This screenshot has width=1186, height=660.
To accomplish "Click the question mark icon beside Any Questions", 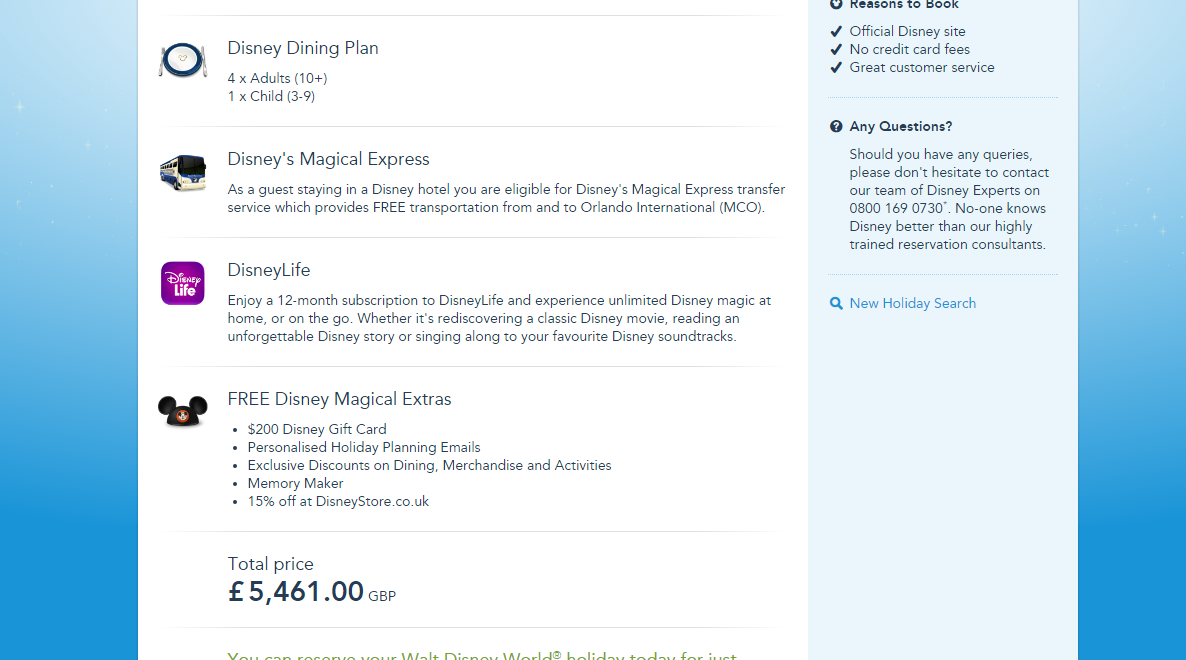I will pos(836,126).
